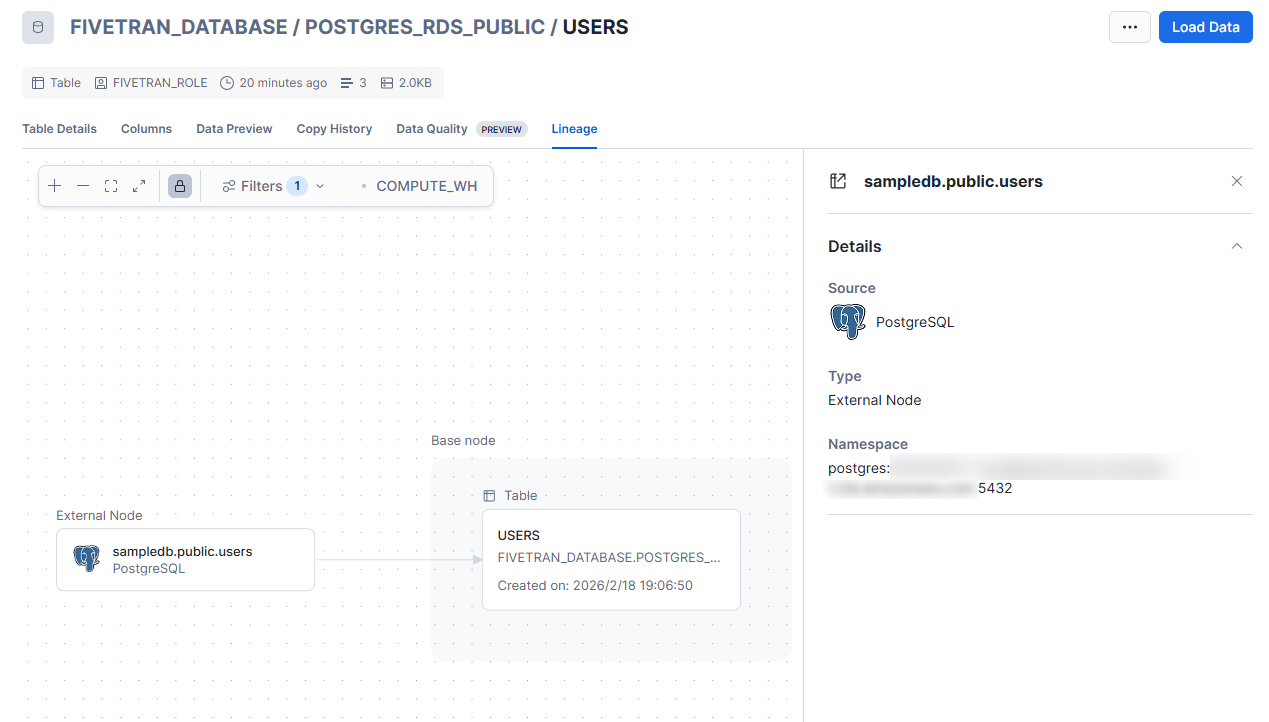Image resolution: width=1269 pixels, height=722 pixels.
Task: Fit the lineage graph to view
Action: (111, 186)
